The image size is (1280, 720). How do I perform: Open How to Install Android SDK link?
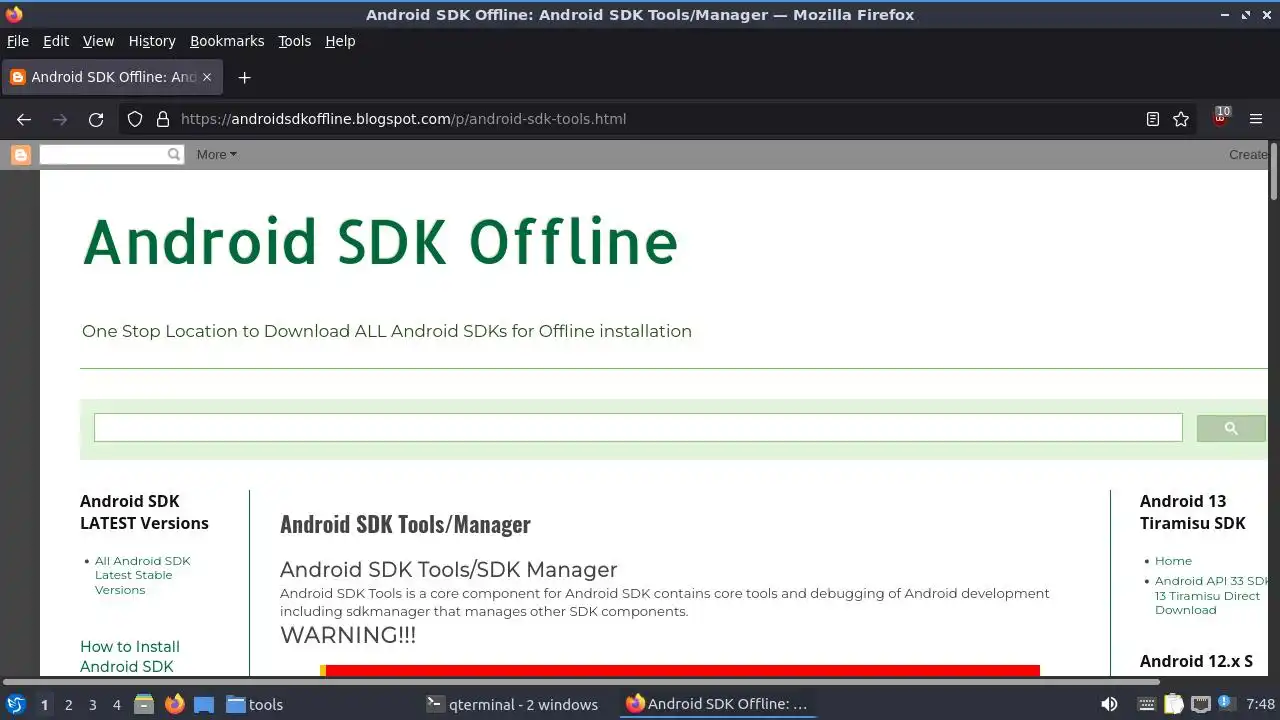pos(130,656)
